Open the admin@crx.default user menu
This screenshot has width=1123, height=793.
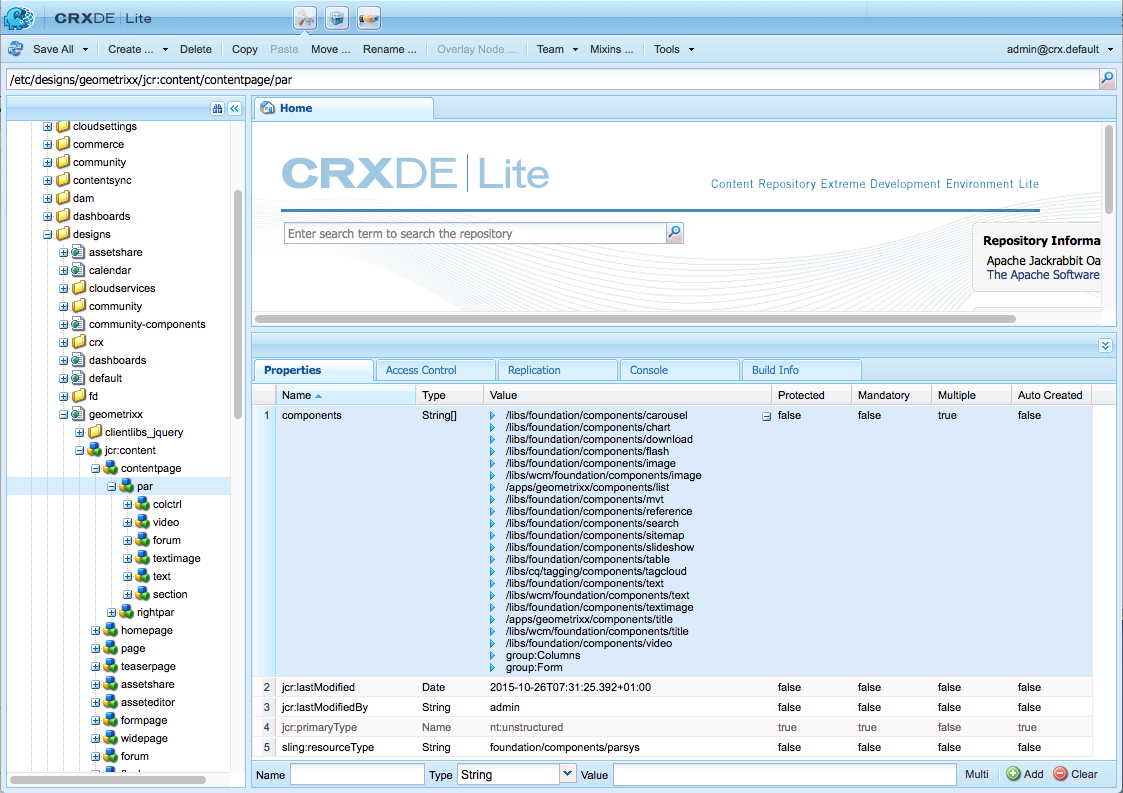click(1060, 49)
